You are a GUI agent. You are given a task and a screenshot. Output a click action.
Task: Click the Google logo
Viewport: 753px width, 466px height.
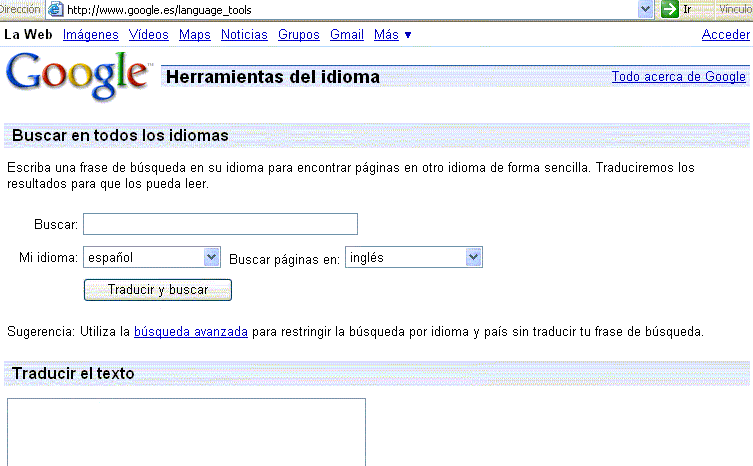click(x=78, y=76)
